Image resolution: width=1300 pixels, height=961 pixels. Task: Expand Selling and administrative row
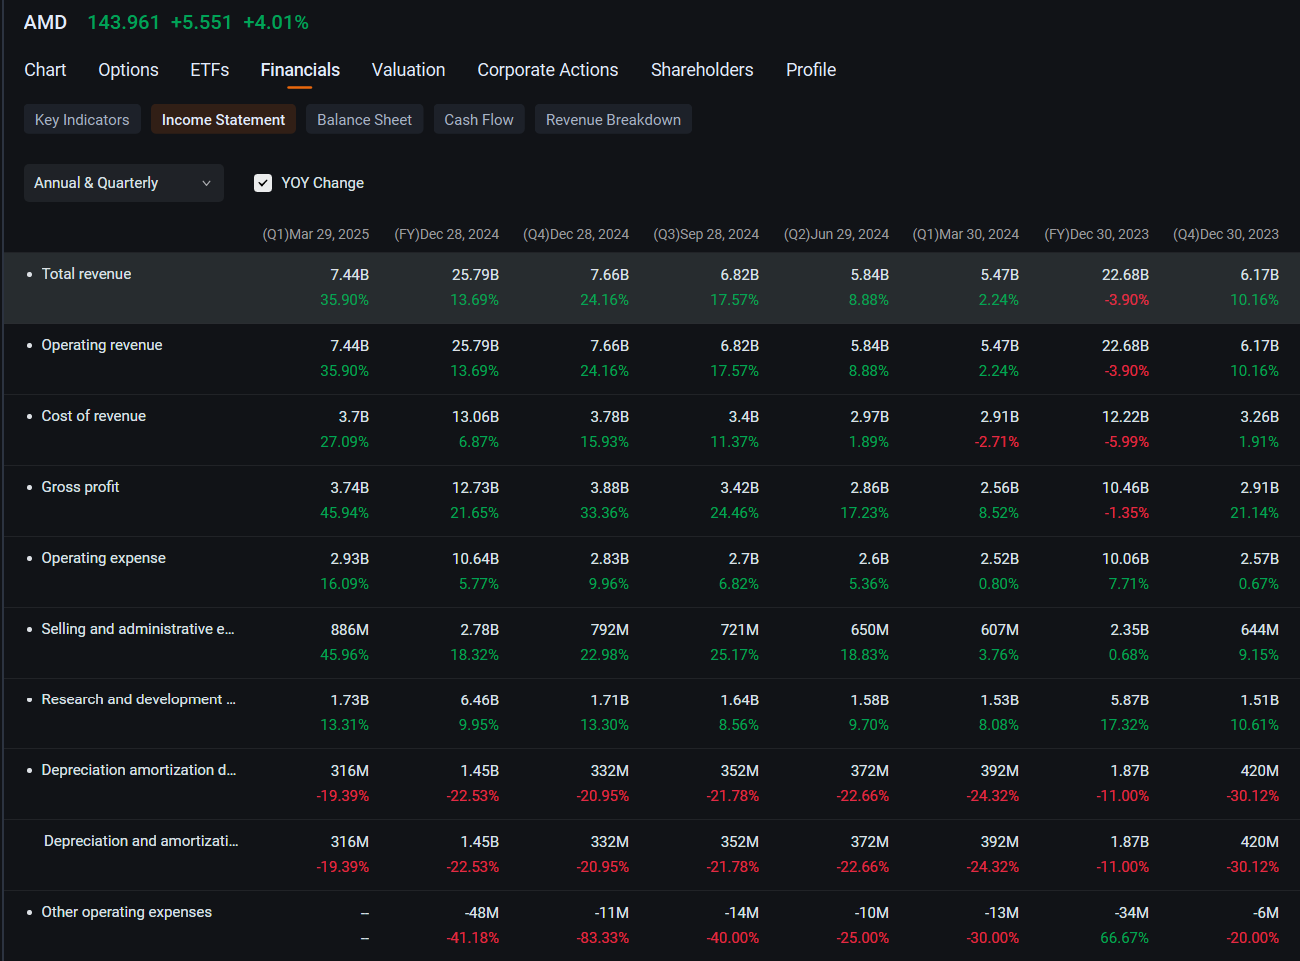(29, 629)
